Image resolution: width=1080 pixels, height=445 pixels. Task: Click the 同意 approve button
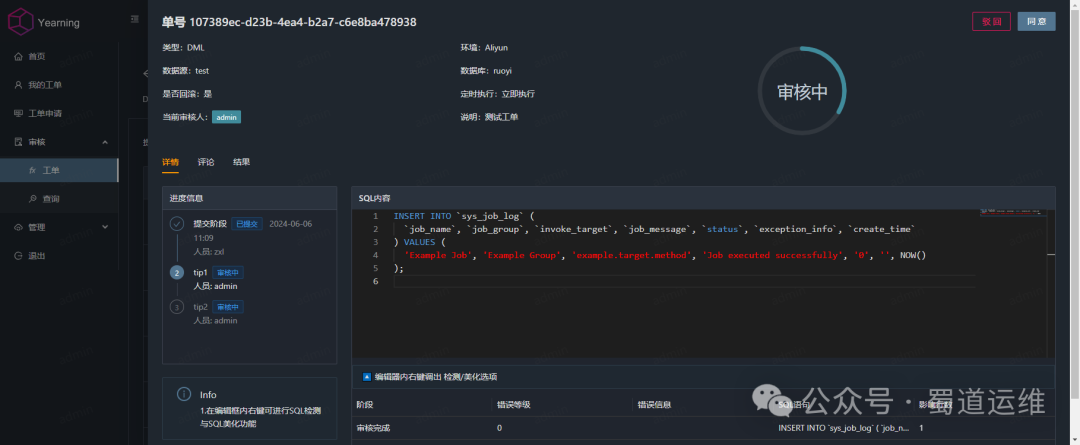click(1037, 21)
